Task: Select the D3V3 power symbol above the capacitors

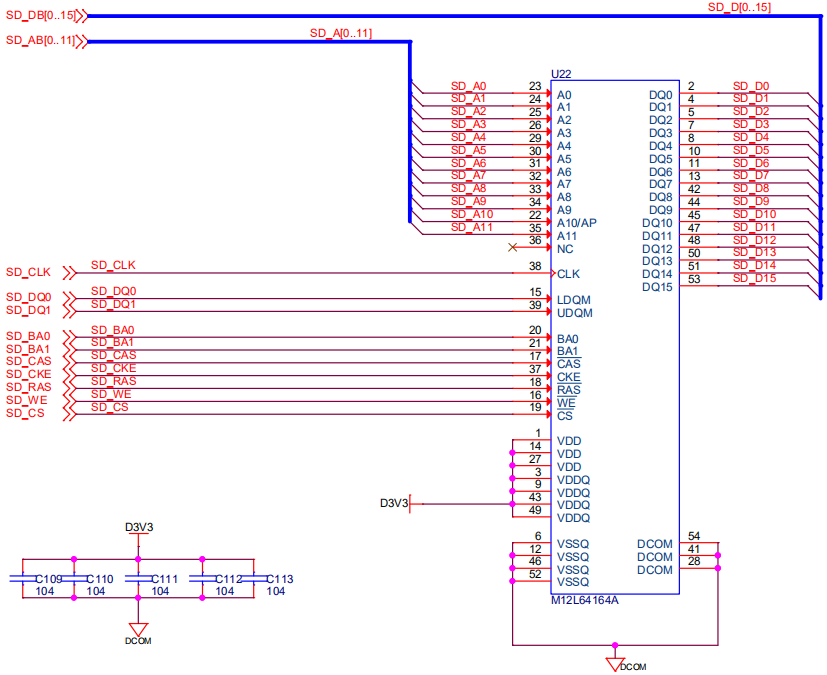Action: (x=138, y=528)
